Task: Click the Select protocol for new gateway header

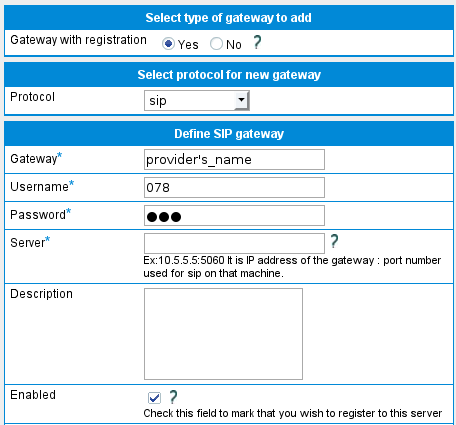Action: pyautogui.click(x=229, y=75)
